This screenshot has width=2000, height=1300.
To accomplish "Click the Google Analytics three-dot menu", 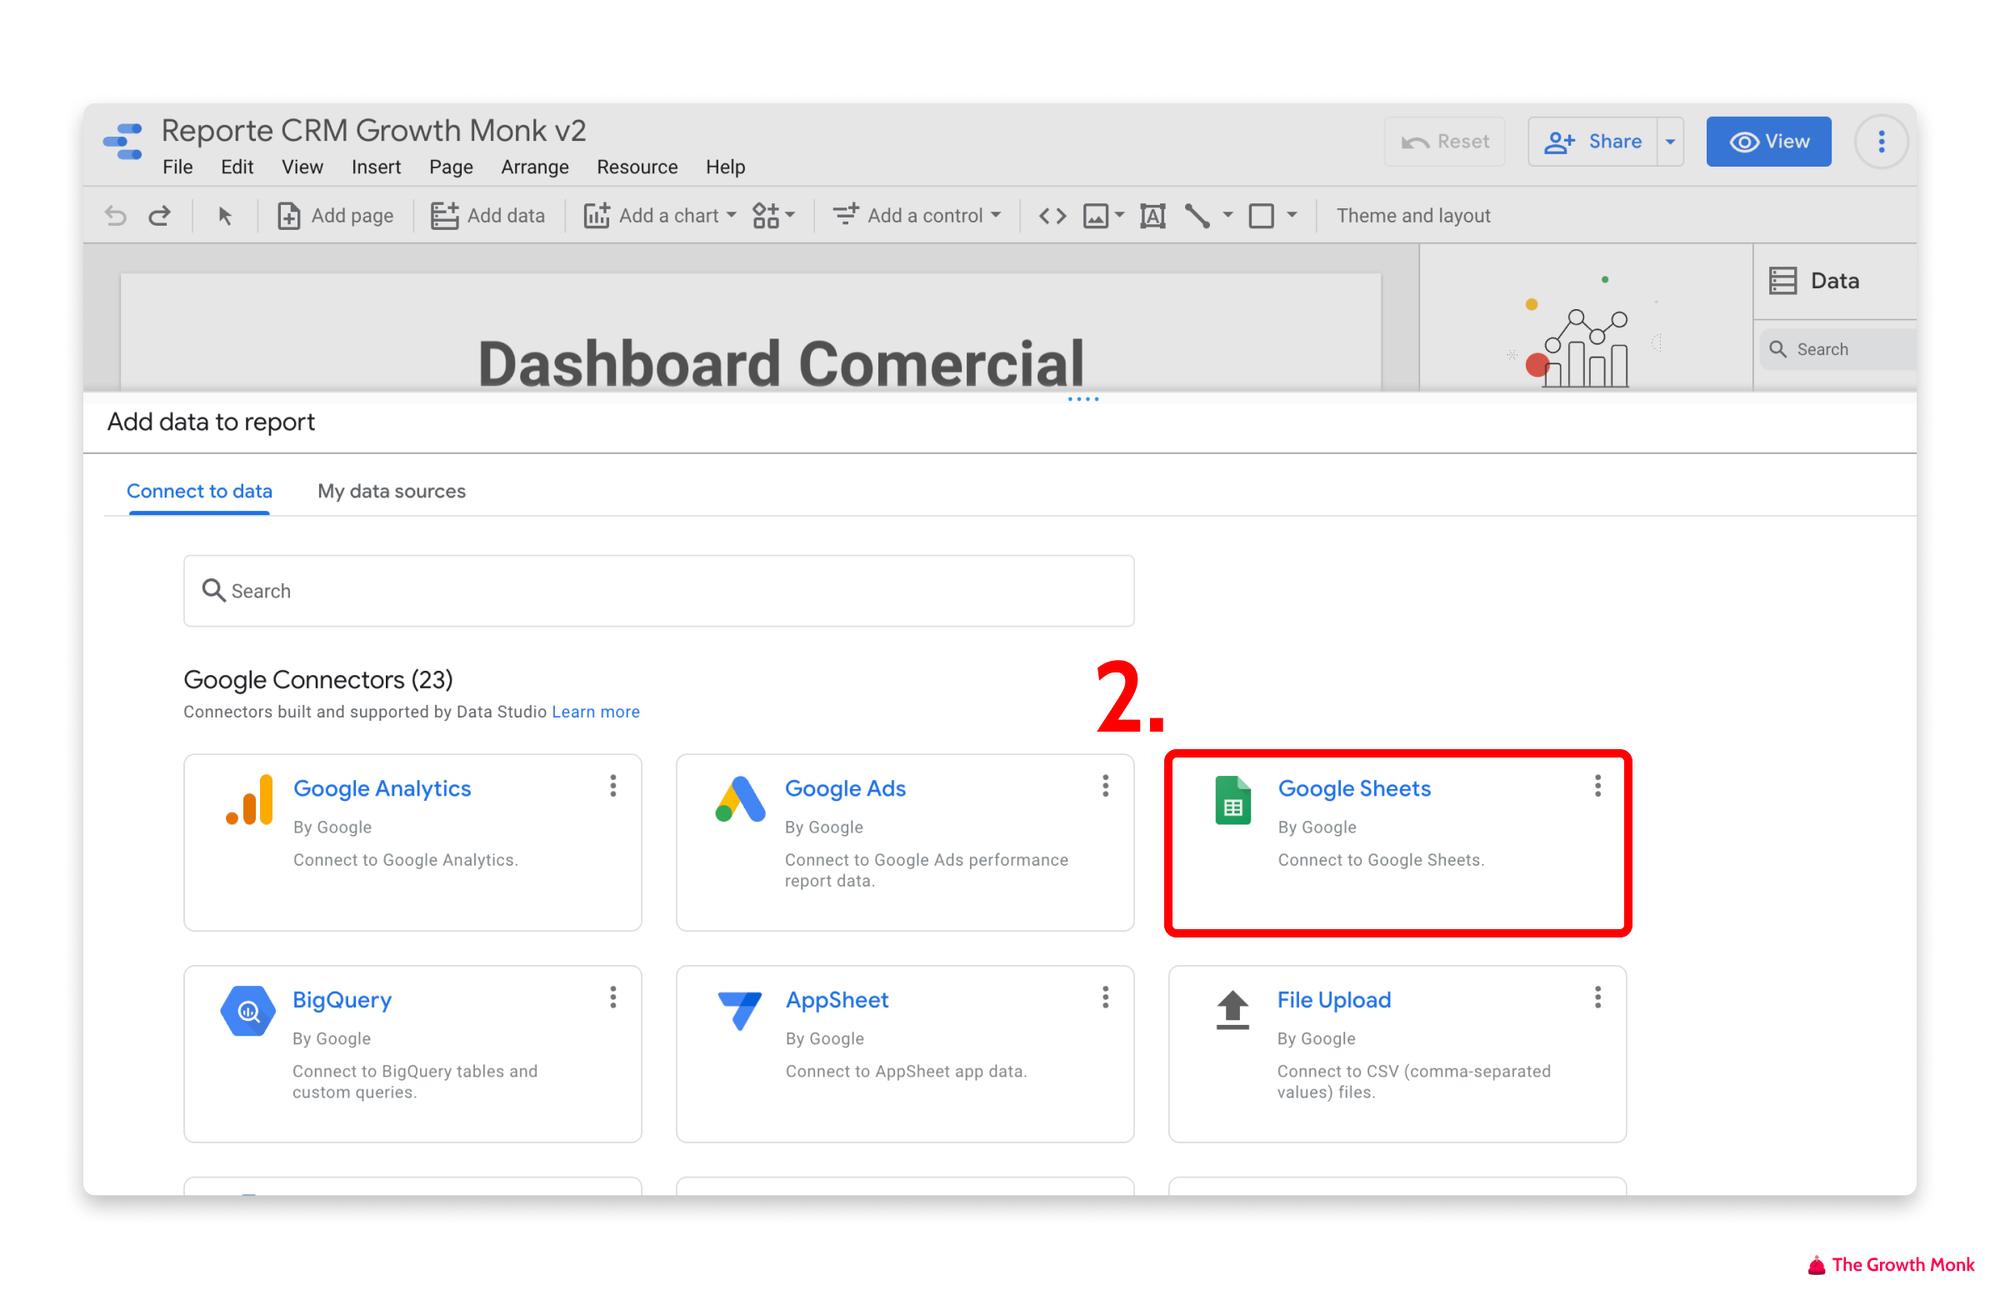I will [x=614, y=788].
